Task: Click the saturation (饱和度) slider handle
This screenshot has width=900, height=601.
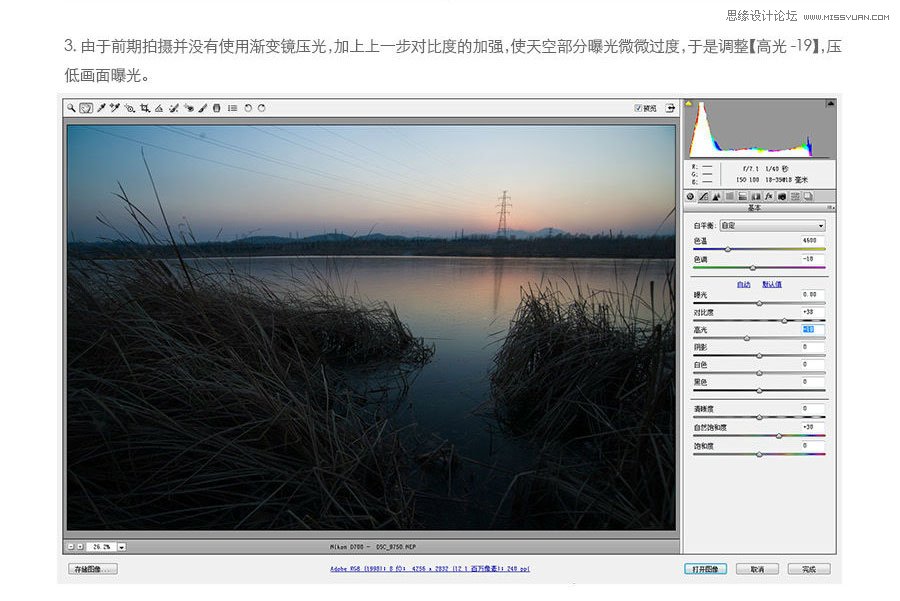Action: (759, 454)
